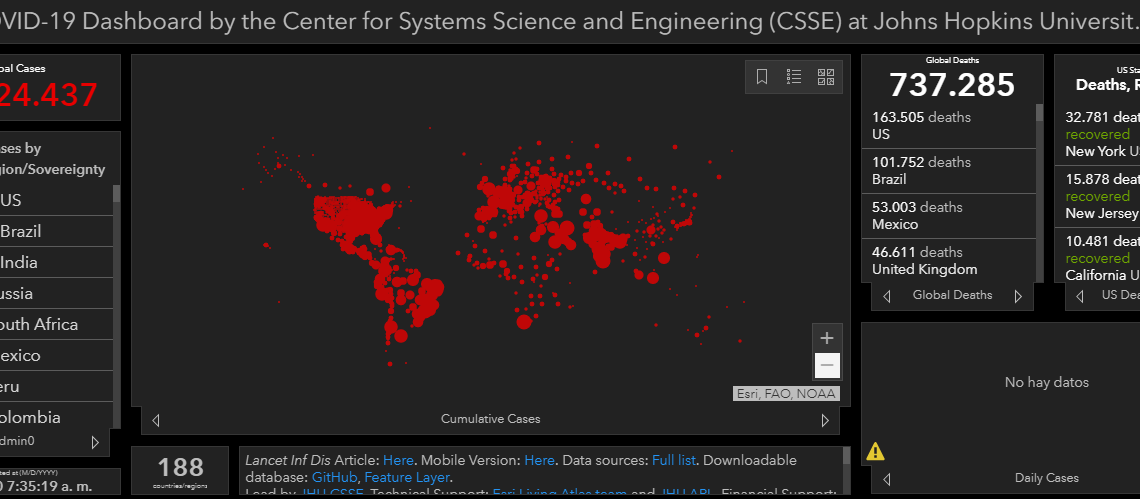1140x499 pixels.
Task: Open the Mobile Version Here link
Action: pos(539,460)
